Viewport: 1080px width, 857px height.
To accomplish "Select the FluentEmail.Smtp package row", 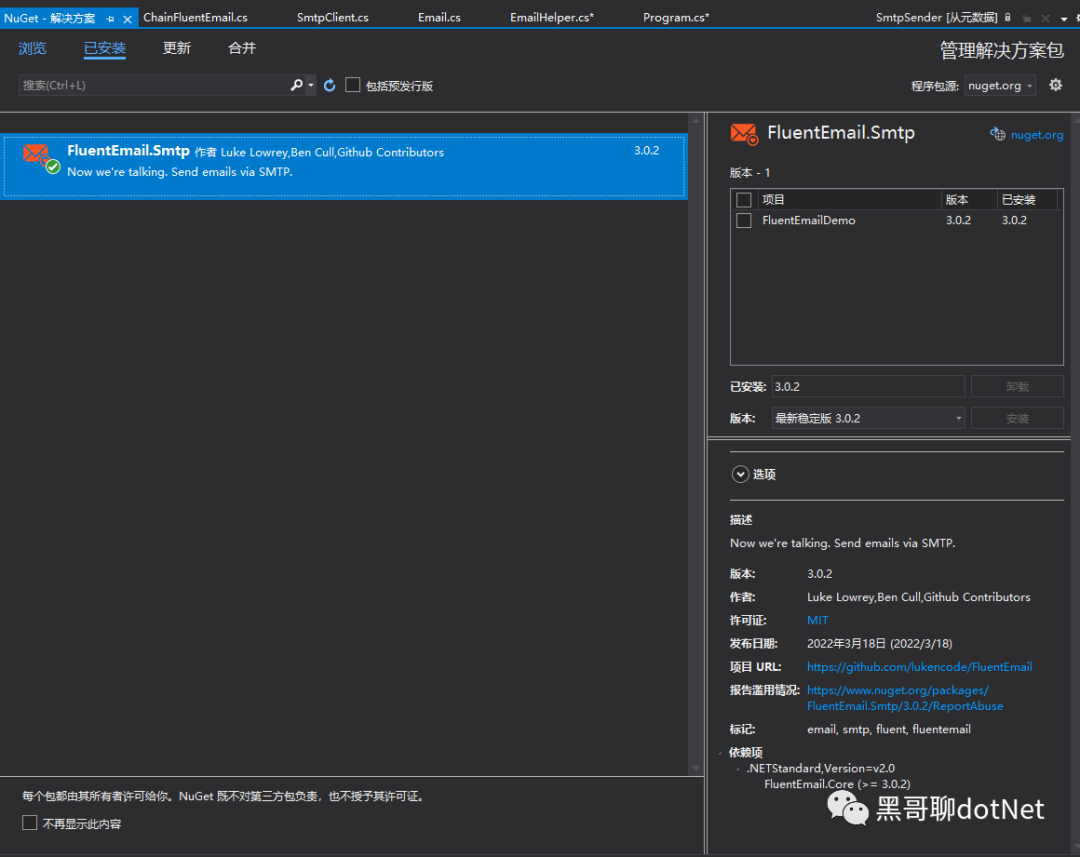I will tap(344, 166).
